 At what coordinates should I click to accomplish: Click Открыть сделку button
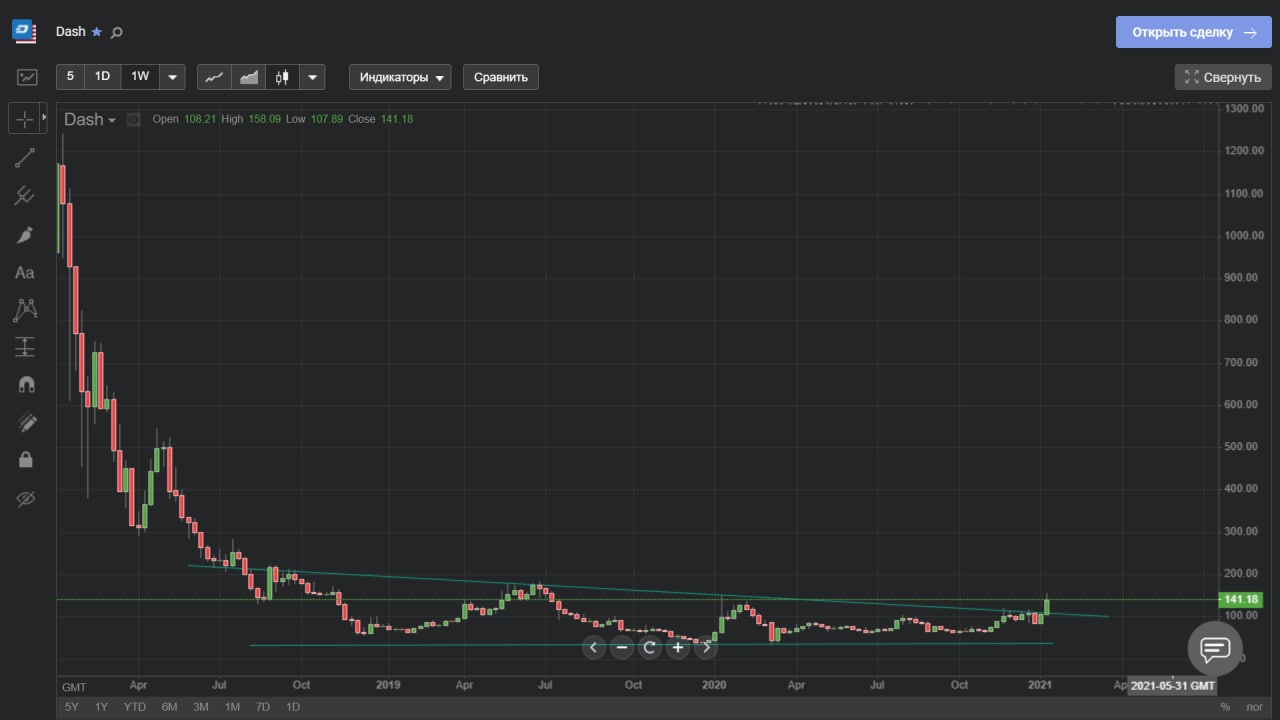click(x=1193, y=32)
